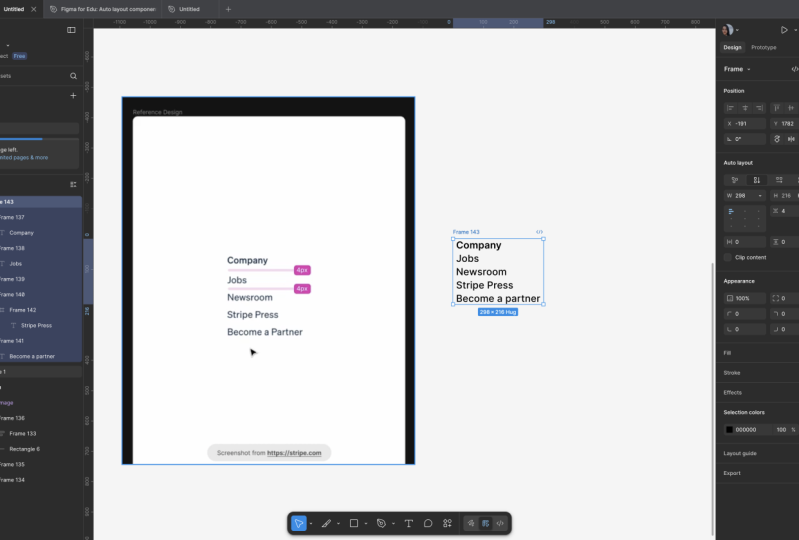This screenshot has width=799, height=540.
Task: Click the align right icon
Action: tap(759, 108)
